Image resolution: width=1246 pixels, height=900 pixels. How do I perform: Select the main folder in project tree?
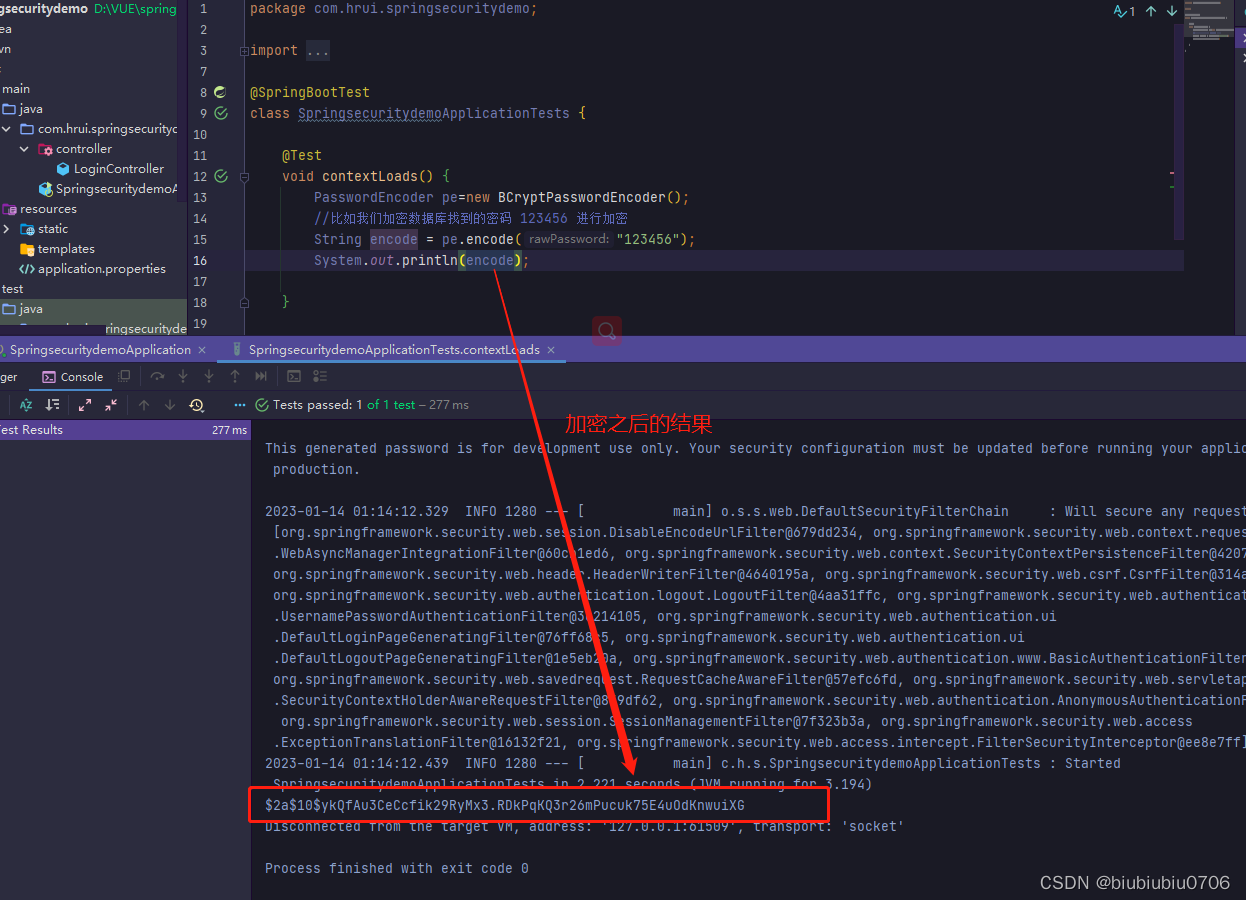pyautogui.click(x=16, y=89)
